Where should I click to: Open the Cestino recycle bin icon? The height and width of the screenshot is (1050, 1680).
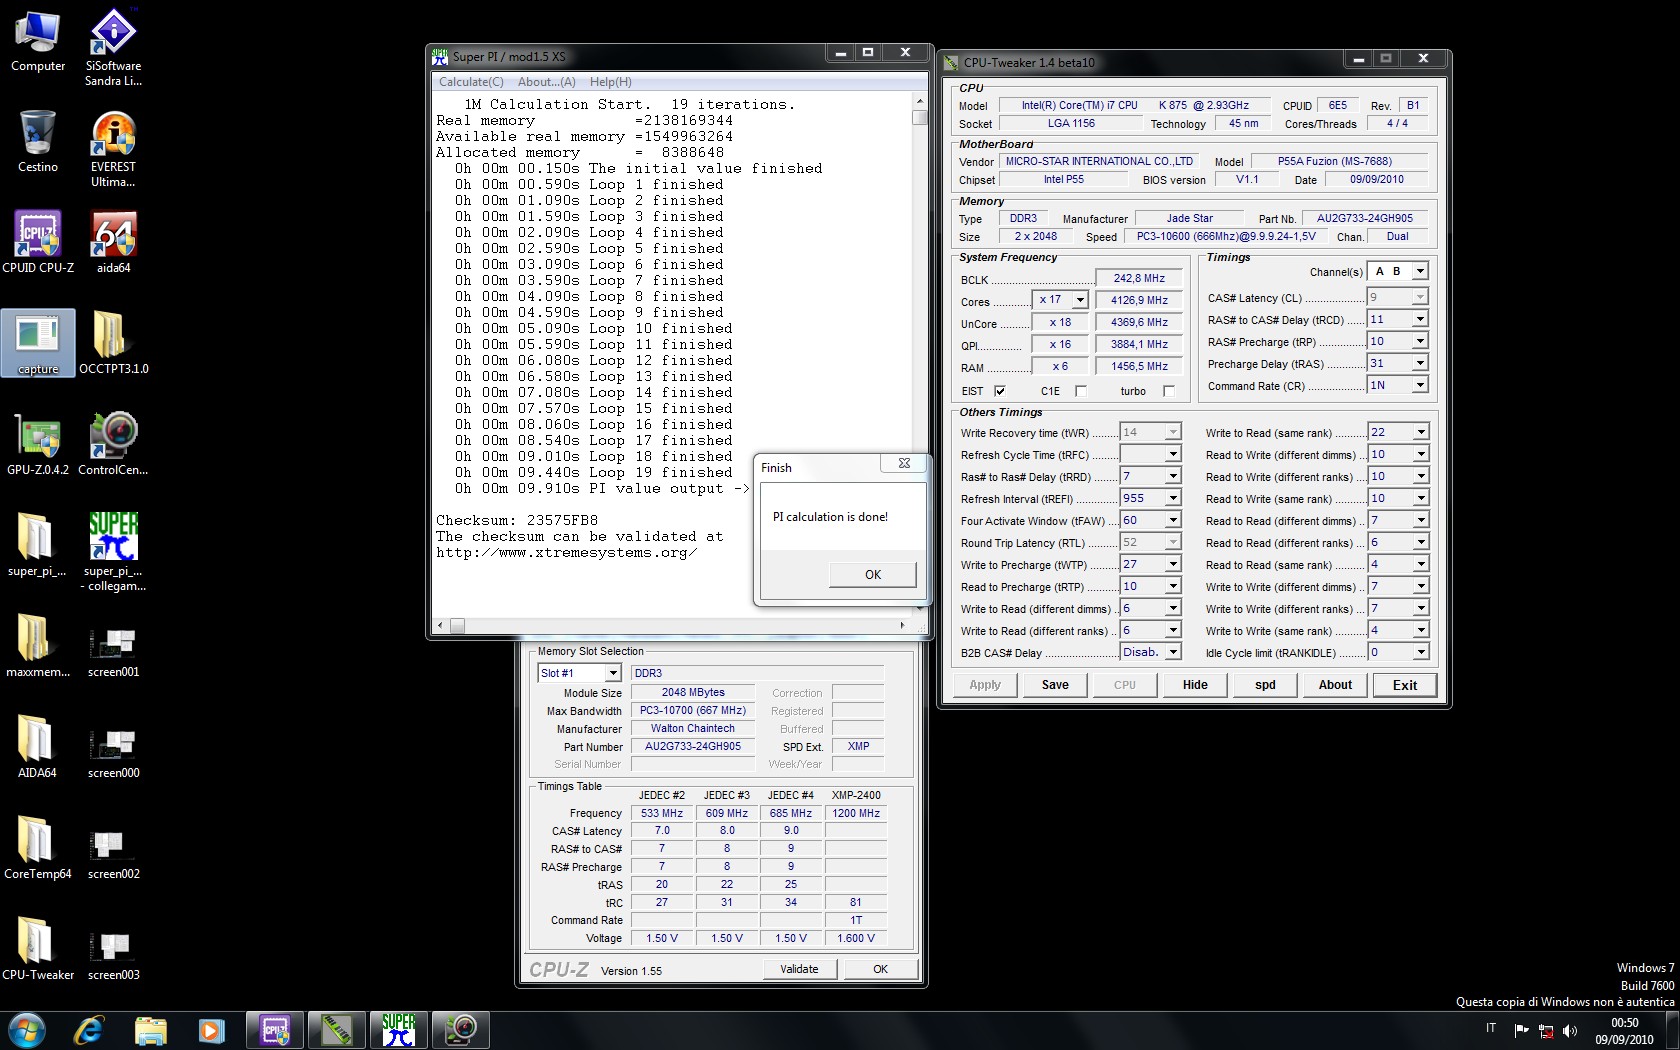pos(37,141)
